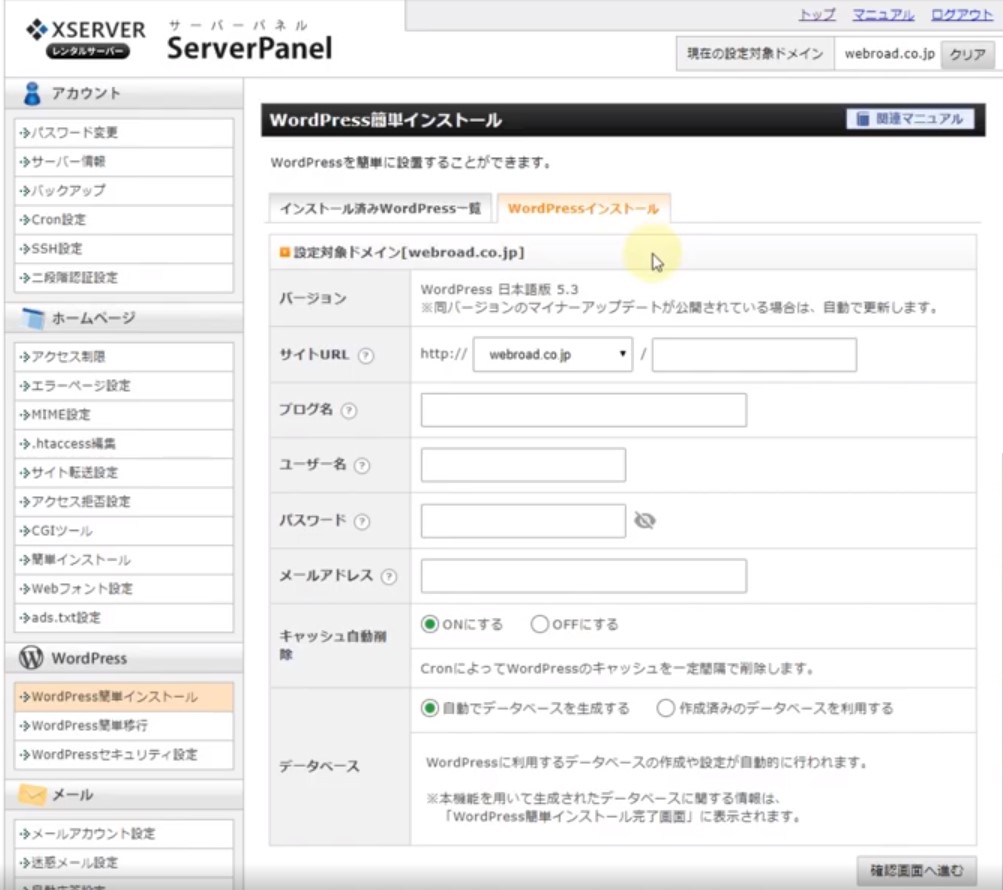1003x890 pixels.
Task: Open 二段階認証設定 in sidebar
Action: click(x=124, y=278)
